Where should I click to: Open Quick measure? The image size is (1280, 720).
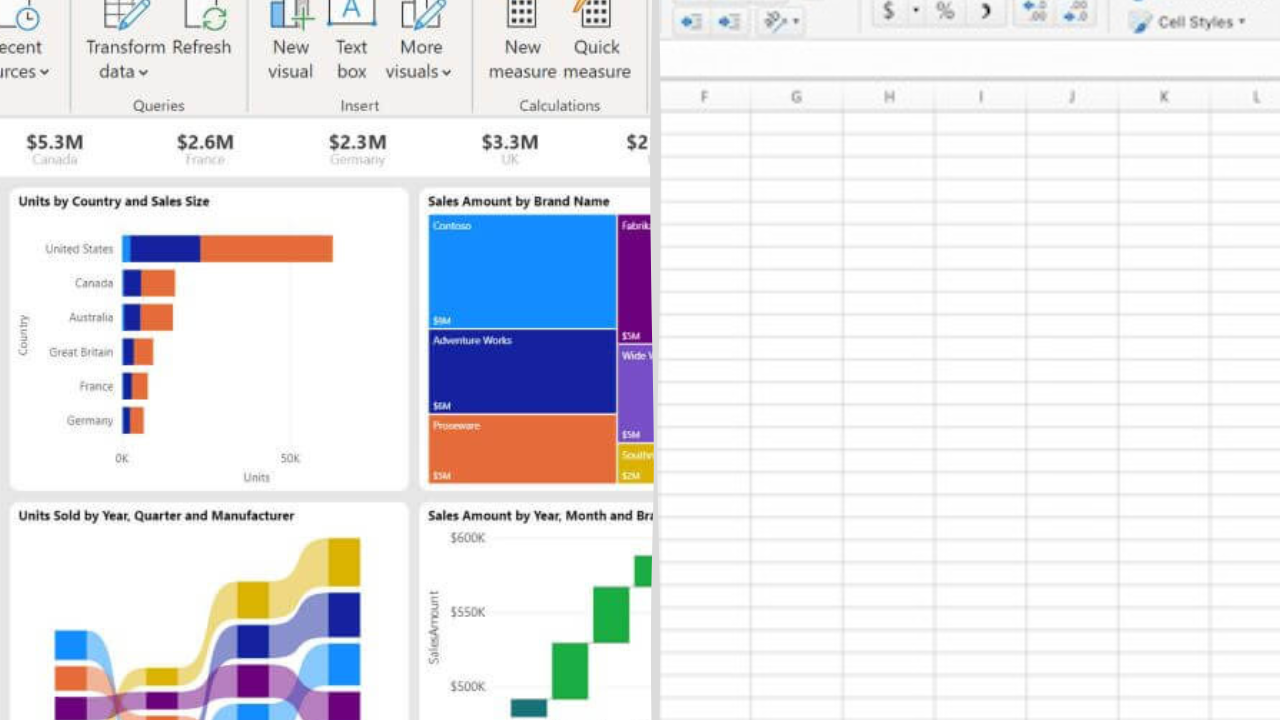pos(596,40)
